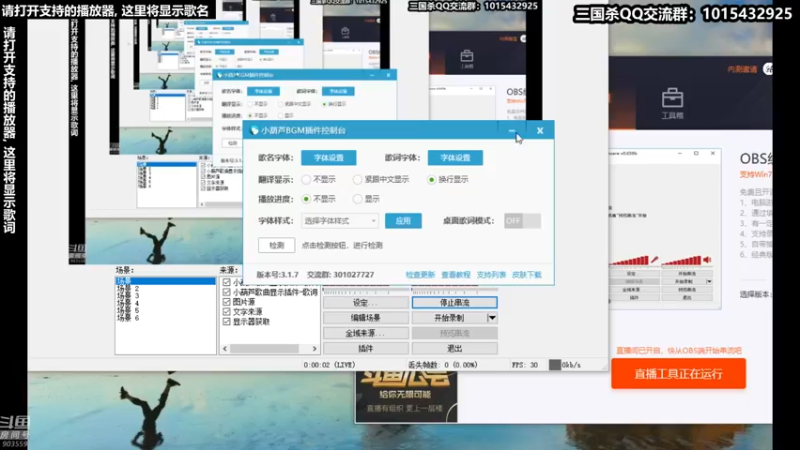The height and width of the screenshot is (450, 800).
Task: Toggle the 图片源 source checkbox
Action: click(x=227, y=302)
